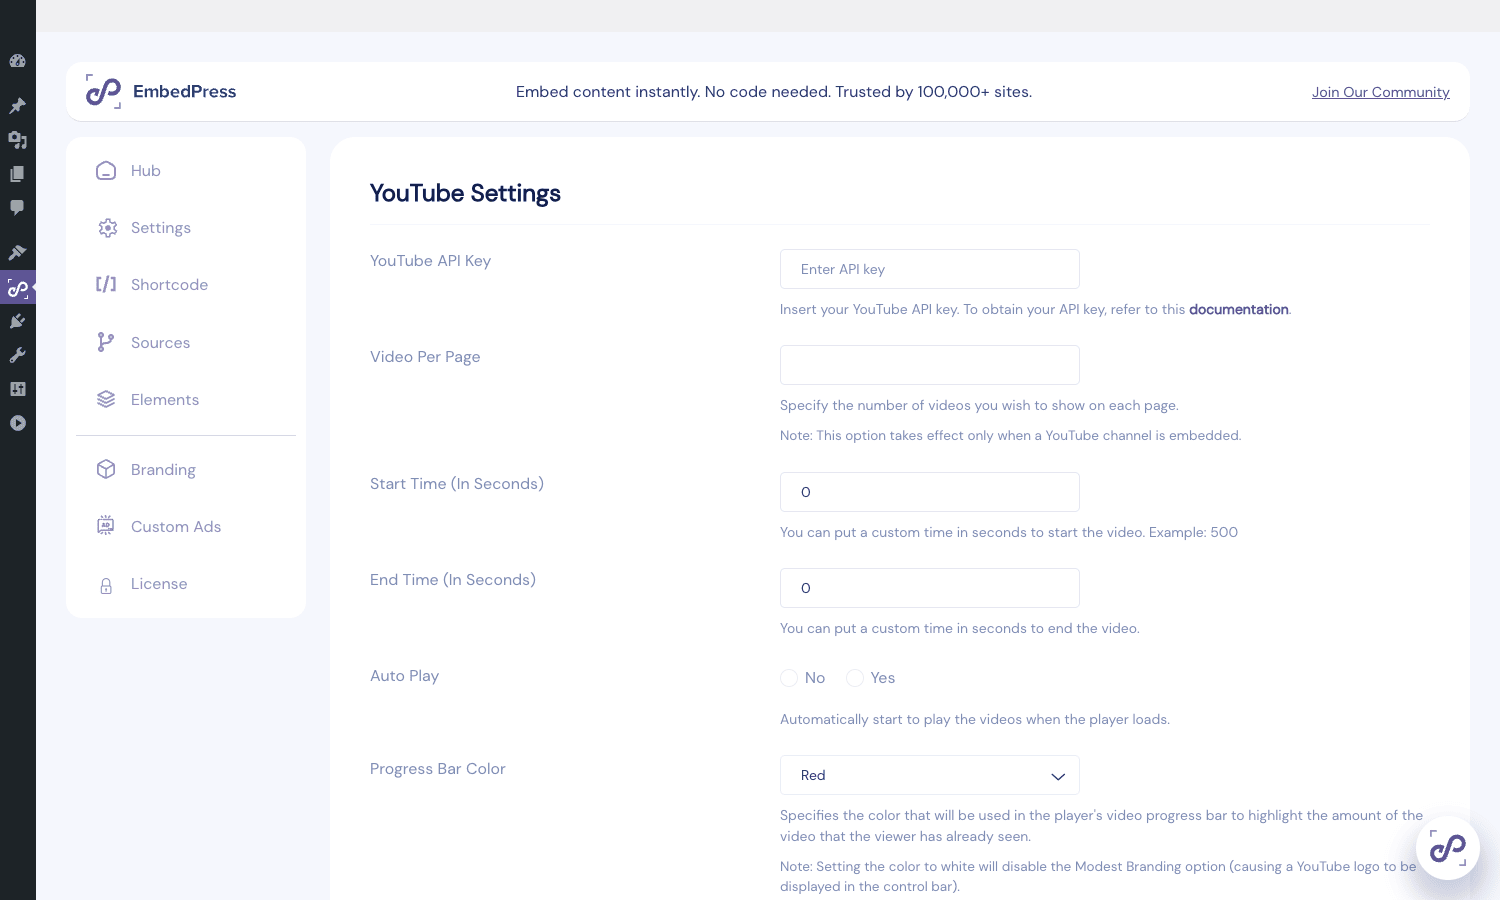Click the 'Embed content instantly' tagline text
This screenshot has height=900, width=1500.
[x=774, y=92]
